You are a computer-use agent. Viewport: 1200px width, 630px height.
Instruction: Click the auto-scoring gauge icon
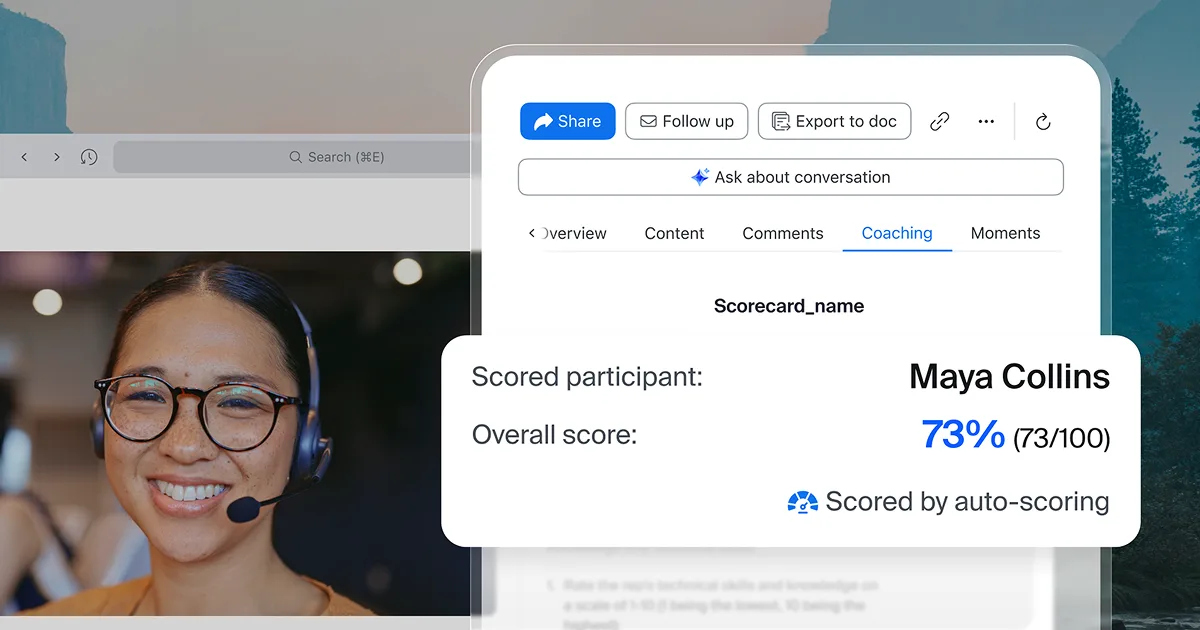(x=803, y=502)
